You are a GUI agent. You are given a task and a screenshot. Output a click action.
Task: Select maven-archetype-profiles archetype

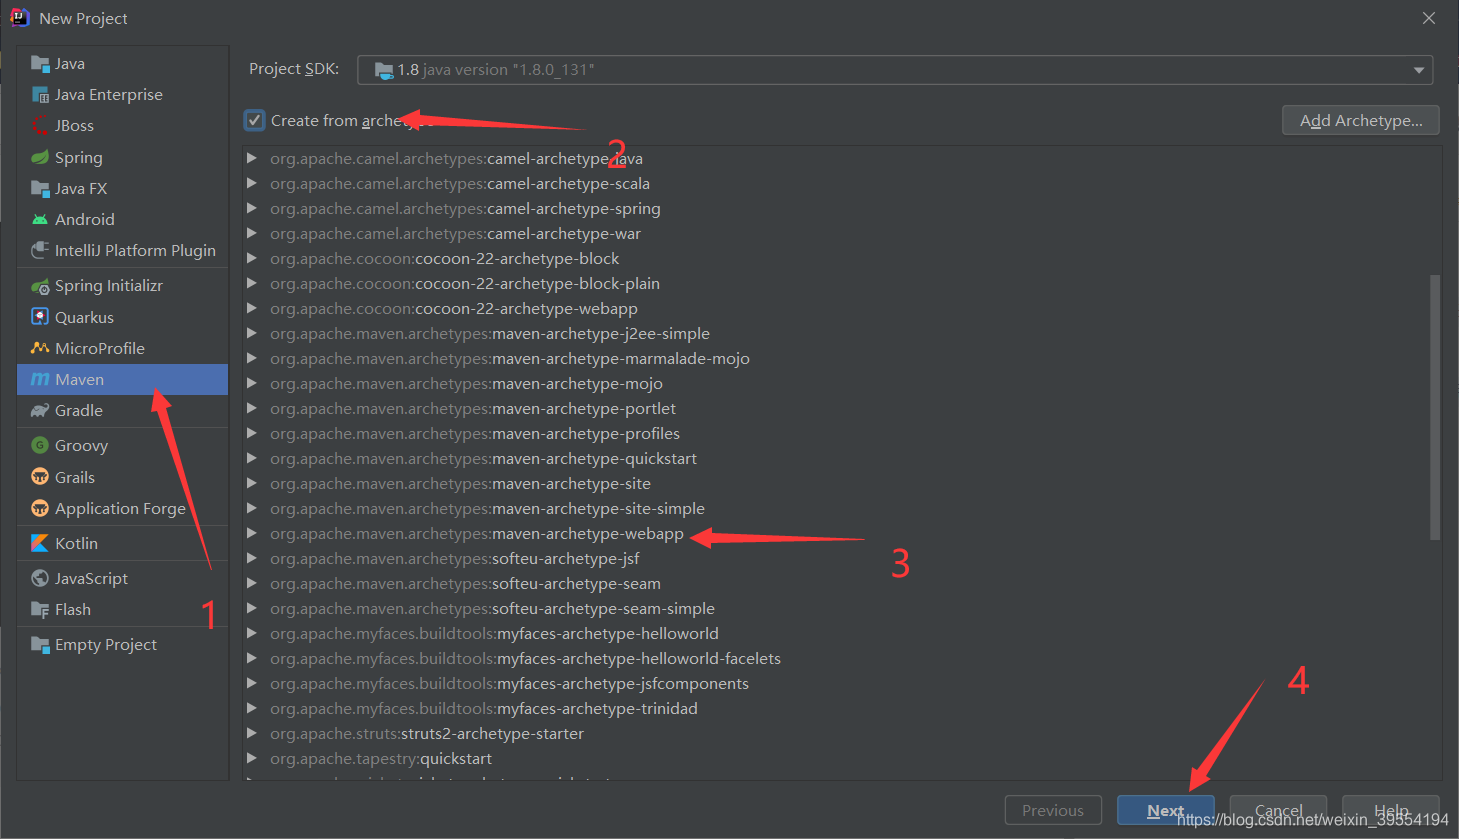[475, 434]
